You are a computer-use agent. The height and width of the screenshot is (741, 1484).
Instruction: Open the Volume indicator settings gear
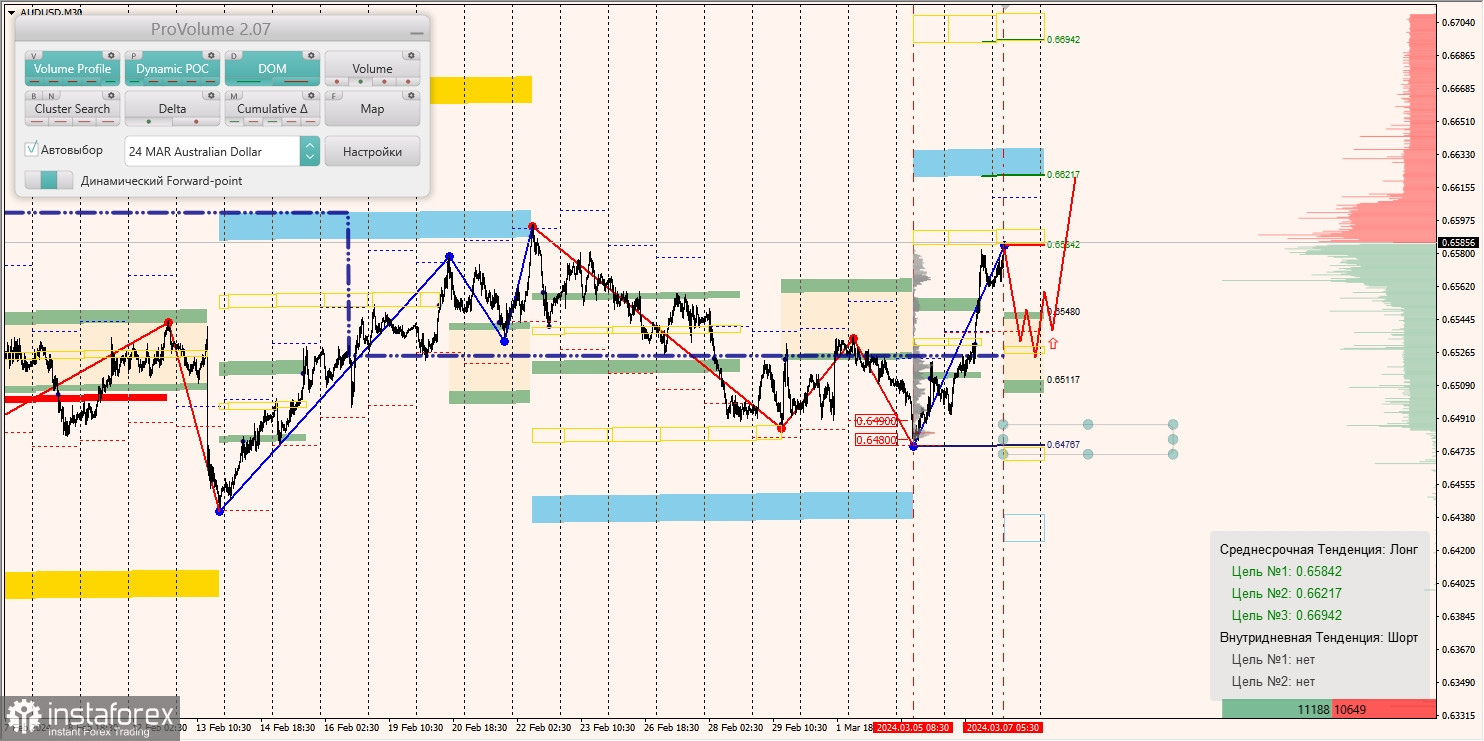point(411,56)
